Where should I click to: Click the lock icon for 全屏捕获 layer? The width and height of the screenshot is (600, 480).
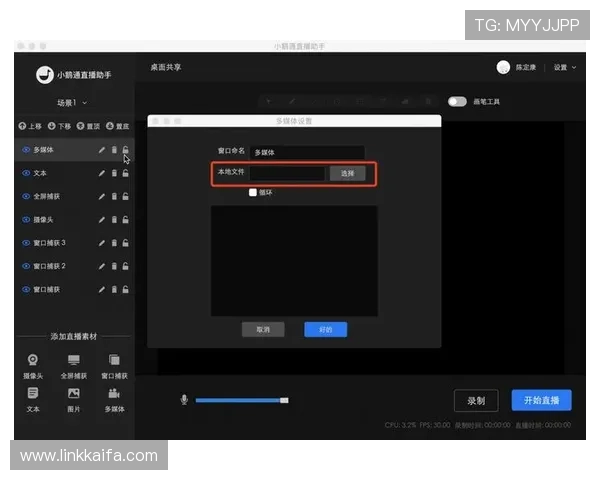pyautogui.click(x=125, y=196)
